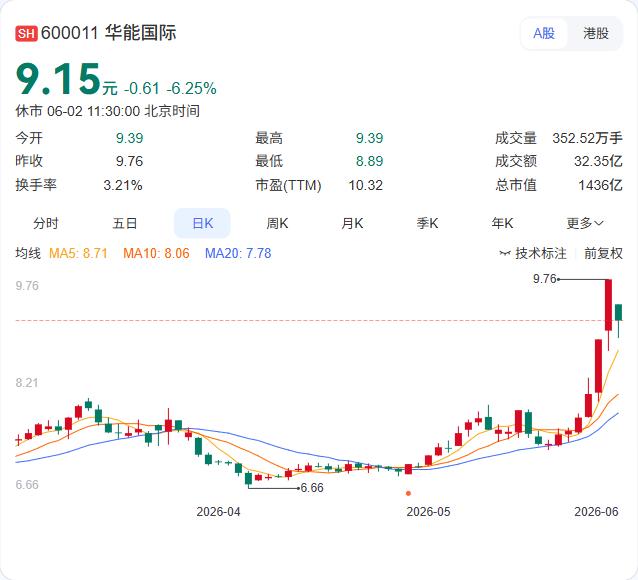
Task: Click the stock title 600011 华能国际
Action: click(x=109, y=33)
